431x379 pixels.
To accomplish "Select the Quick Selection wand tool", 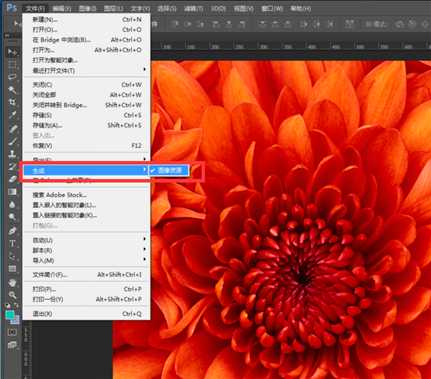I will (12, 89).
